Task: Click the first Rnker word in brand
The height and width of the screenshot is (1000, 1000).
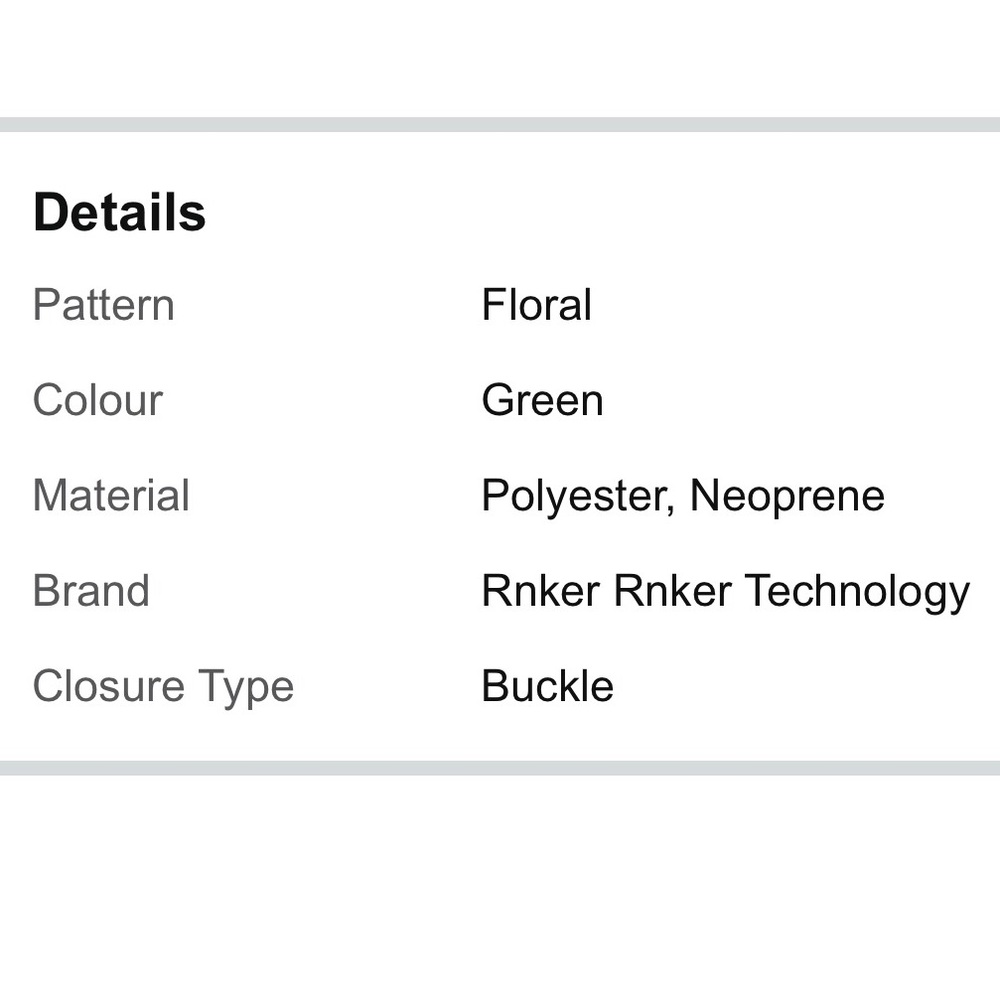Action: coord(541,591)
